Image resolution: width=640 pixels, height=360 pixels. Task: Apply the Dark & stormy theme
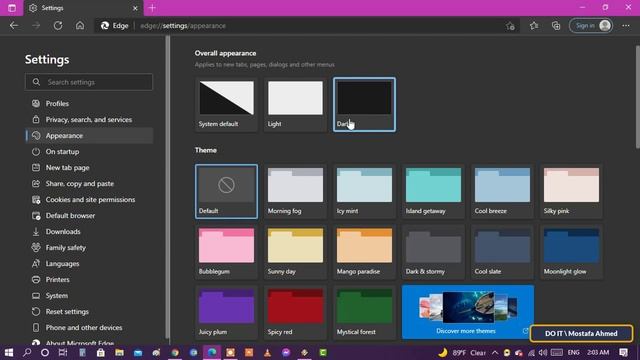[x=433, y=252]
